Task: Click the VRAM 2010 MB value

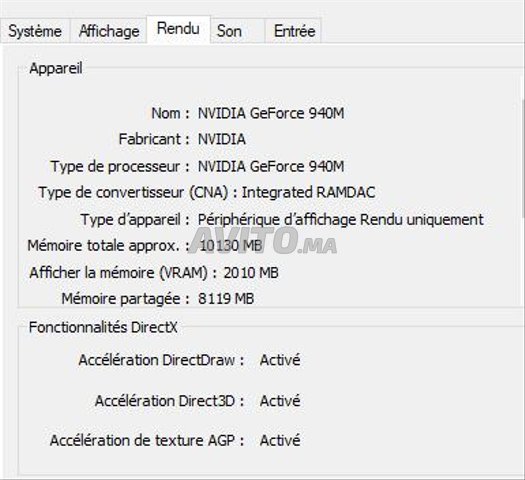Action: click(251, 273)
